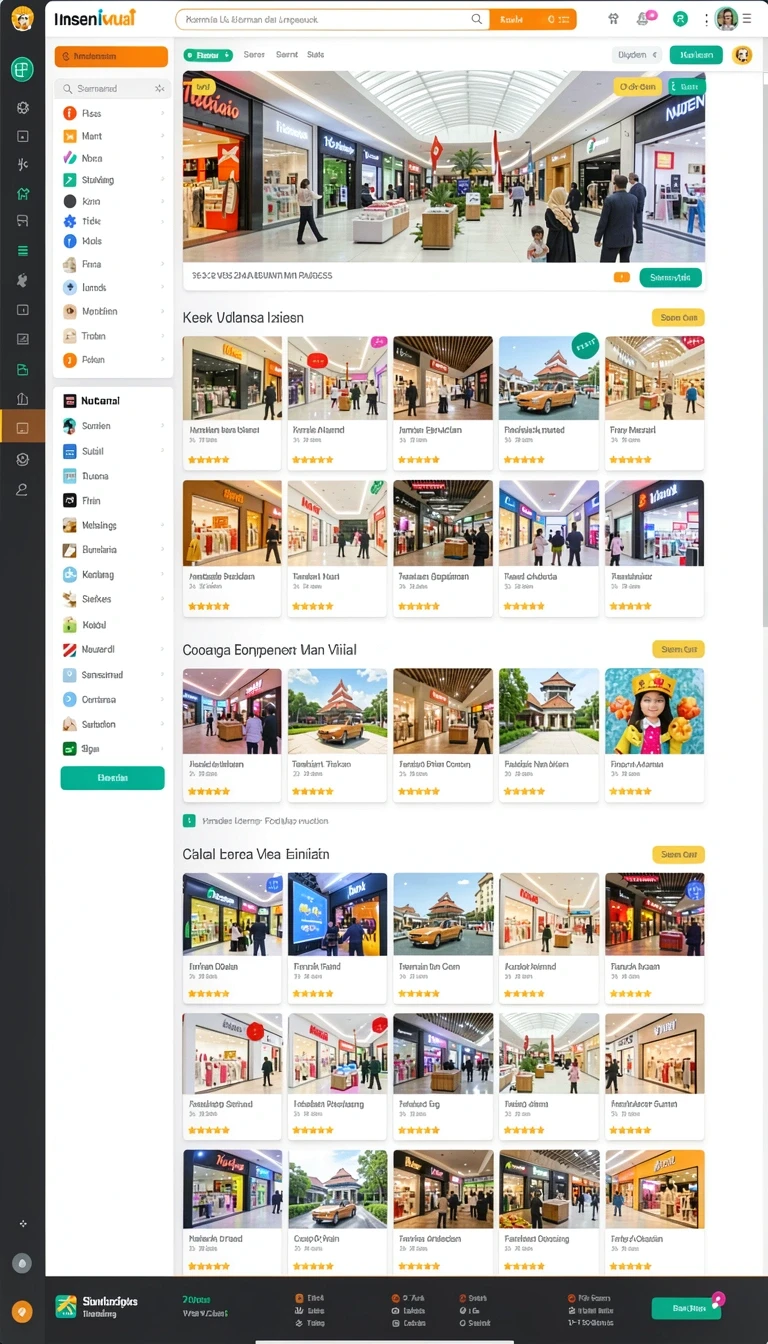The height and width of the screenshot is (1344, 768).
Task: Open the 'Diyden' dropdown near top right
Action: (x=637, y=56)
